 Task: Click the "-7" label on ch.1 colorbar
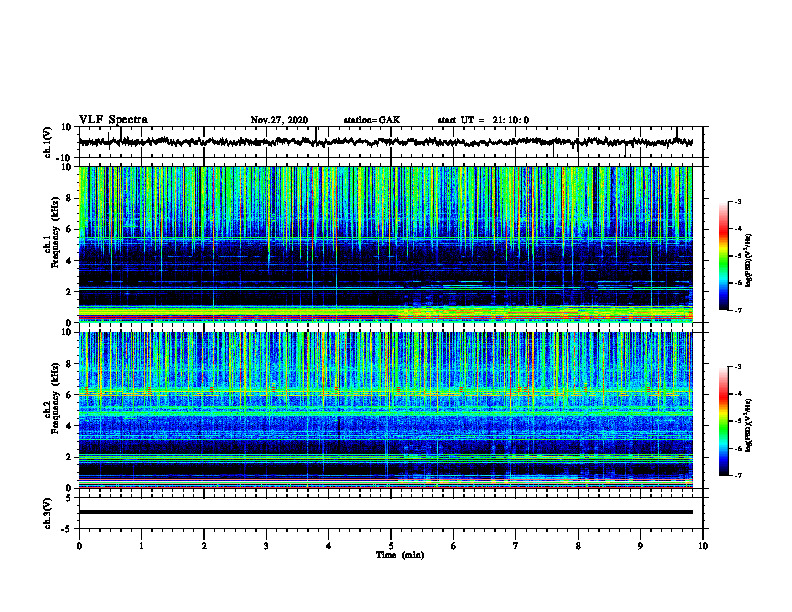(737, 310)
